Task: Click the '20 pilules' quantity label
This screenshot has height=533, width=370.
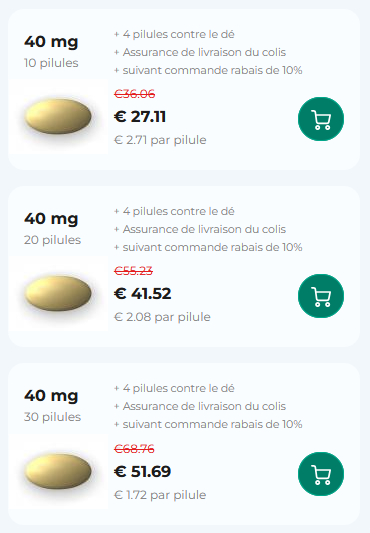Action: pyautogui.click(x=52, y=240)
